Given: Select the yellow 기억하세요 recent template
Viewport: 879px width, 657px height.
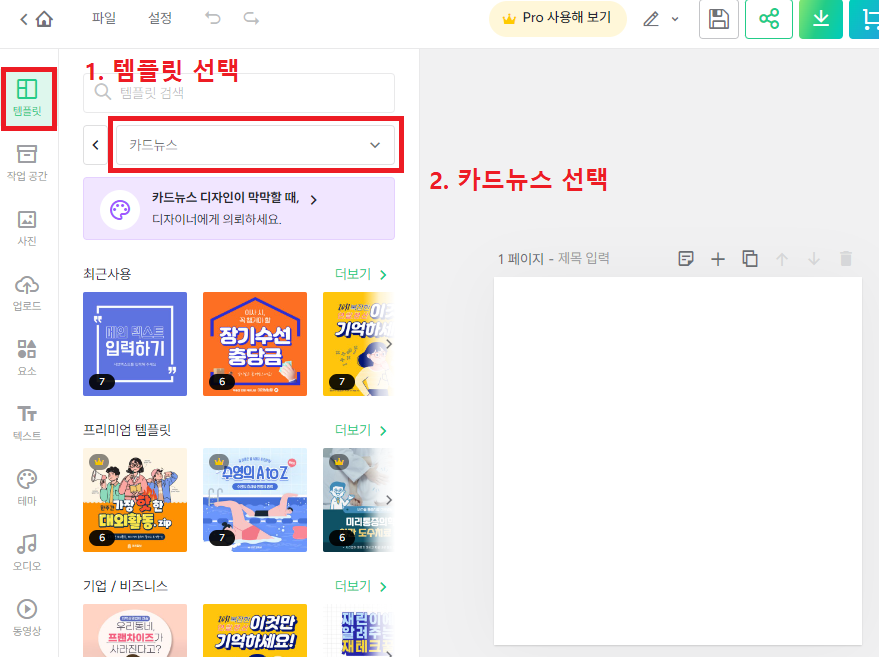Looking at the screenshot, I should pyautogui.click(x=358, y=344).
